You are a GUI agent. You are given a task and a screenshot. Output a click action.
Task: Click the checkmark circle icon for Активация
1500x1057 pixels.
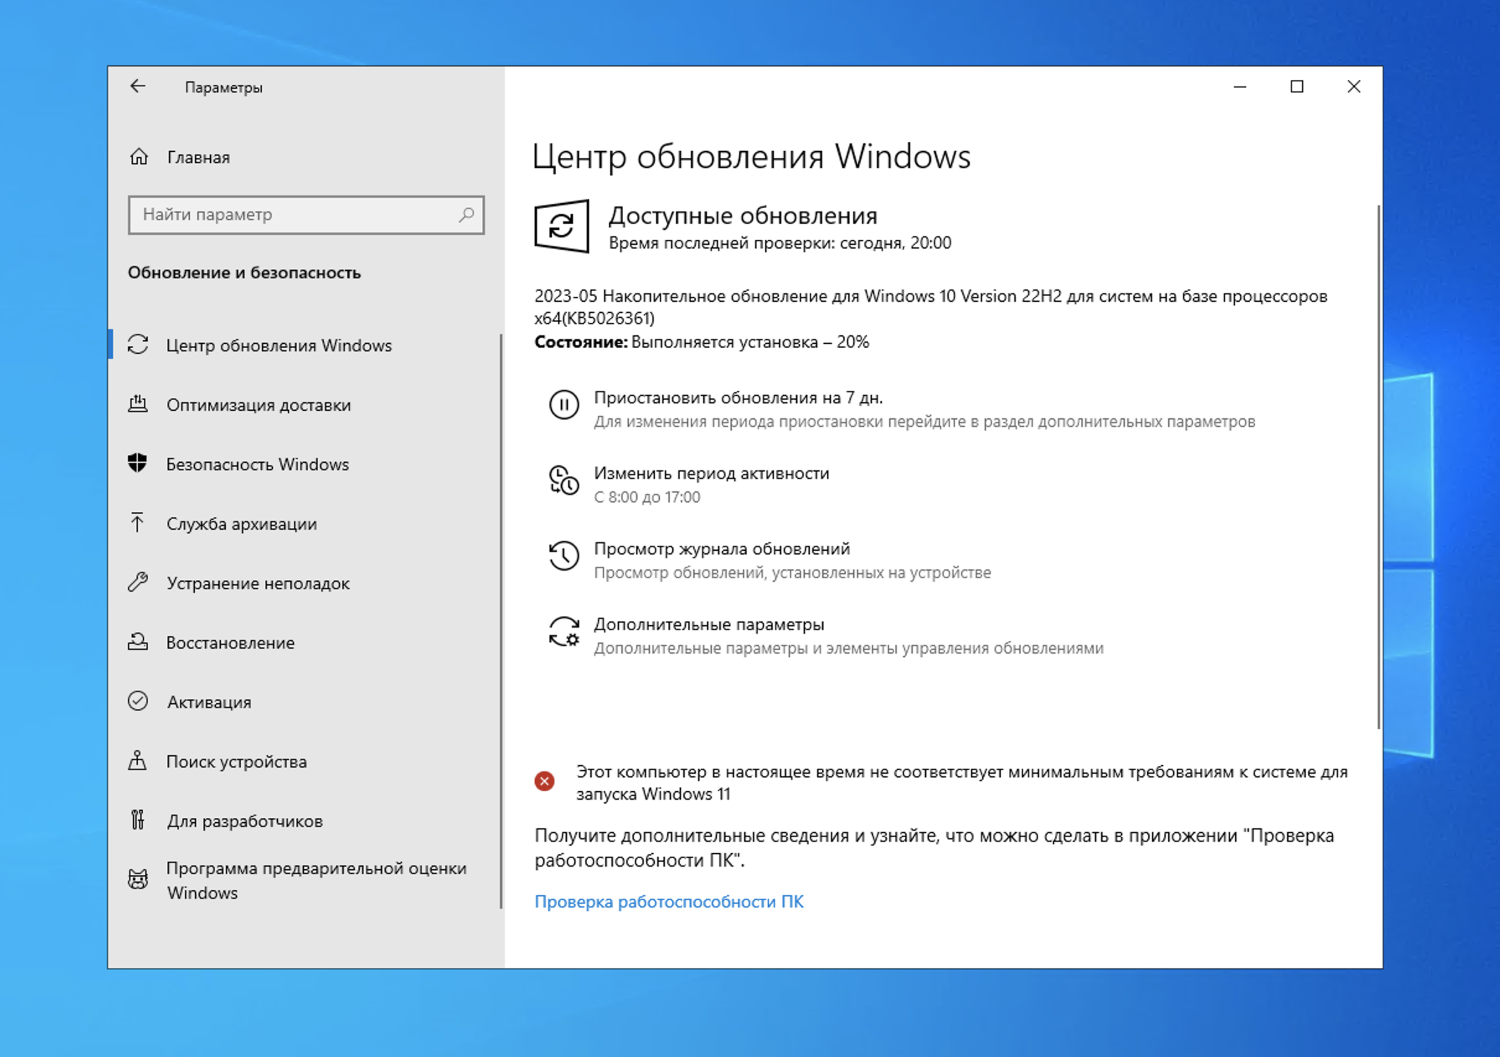coord(138,701)
